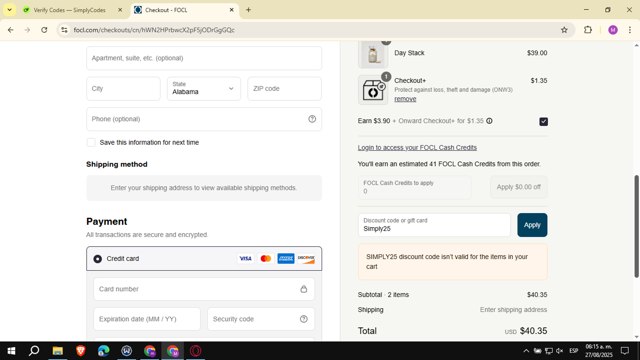Screen dimensions: 640x360
Task: Click the American Express logo
Action: (286, 258)
